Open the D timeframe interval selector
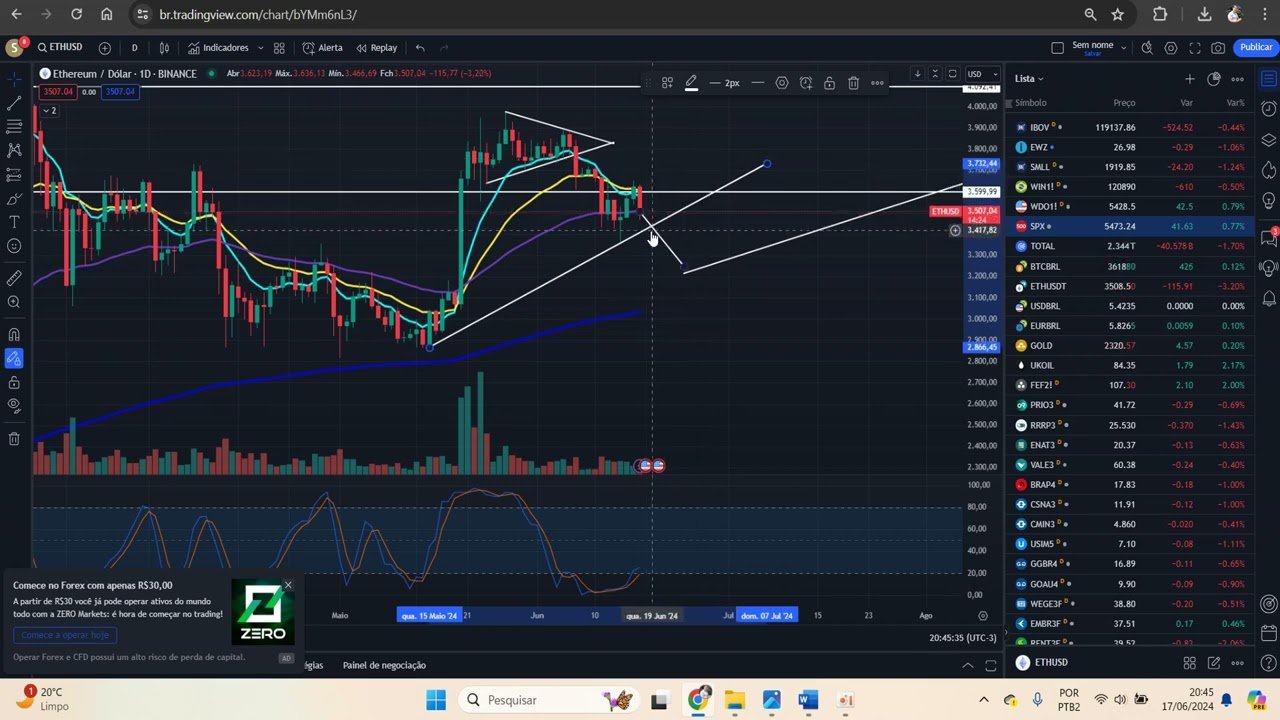This screenshot has height=720, width=1280. 134,47
